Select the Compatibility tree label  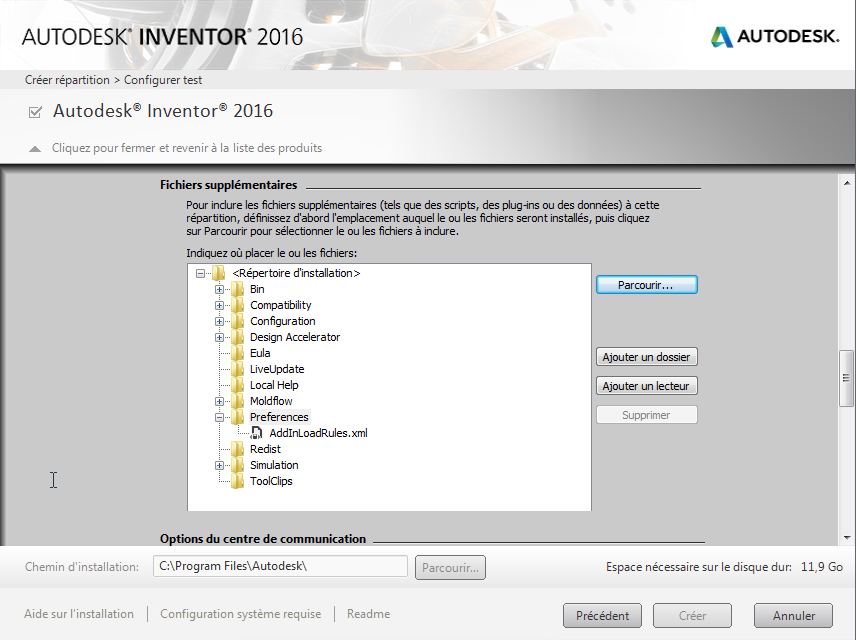pyautogui.click(x=281, y=305)
